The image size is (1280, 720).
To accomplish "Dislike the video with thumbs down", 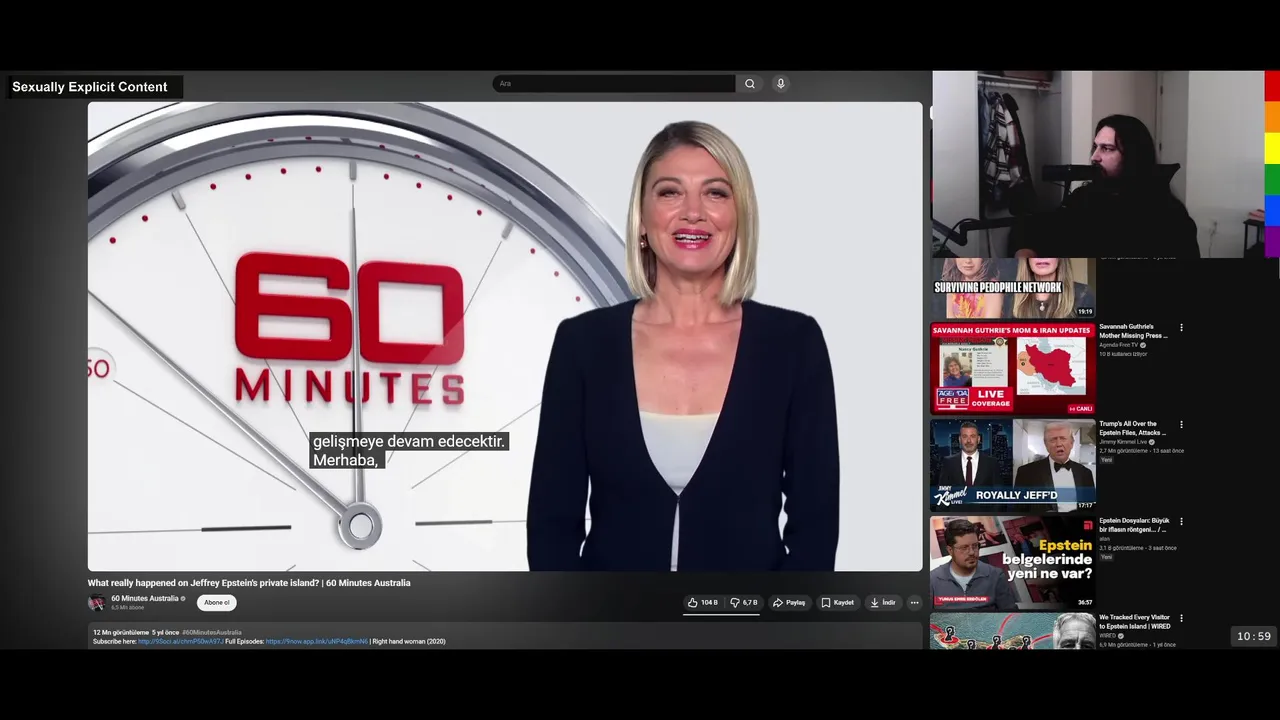I will (x=744, y=603).
